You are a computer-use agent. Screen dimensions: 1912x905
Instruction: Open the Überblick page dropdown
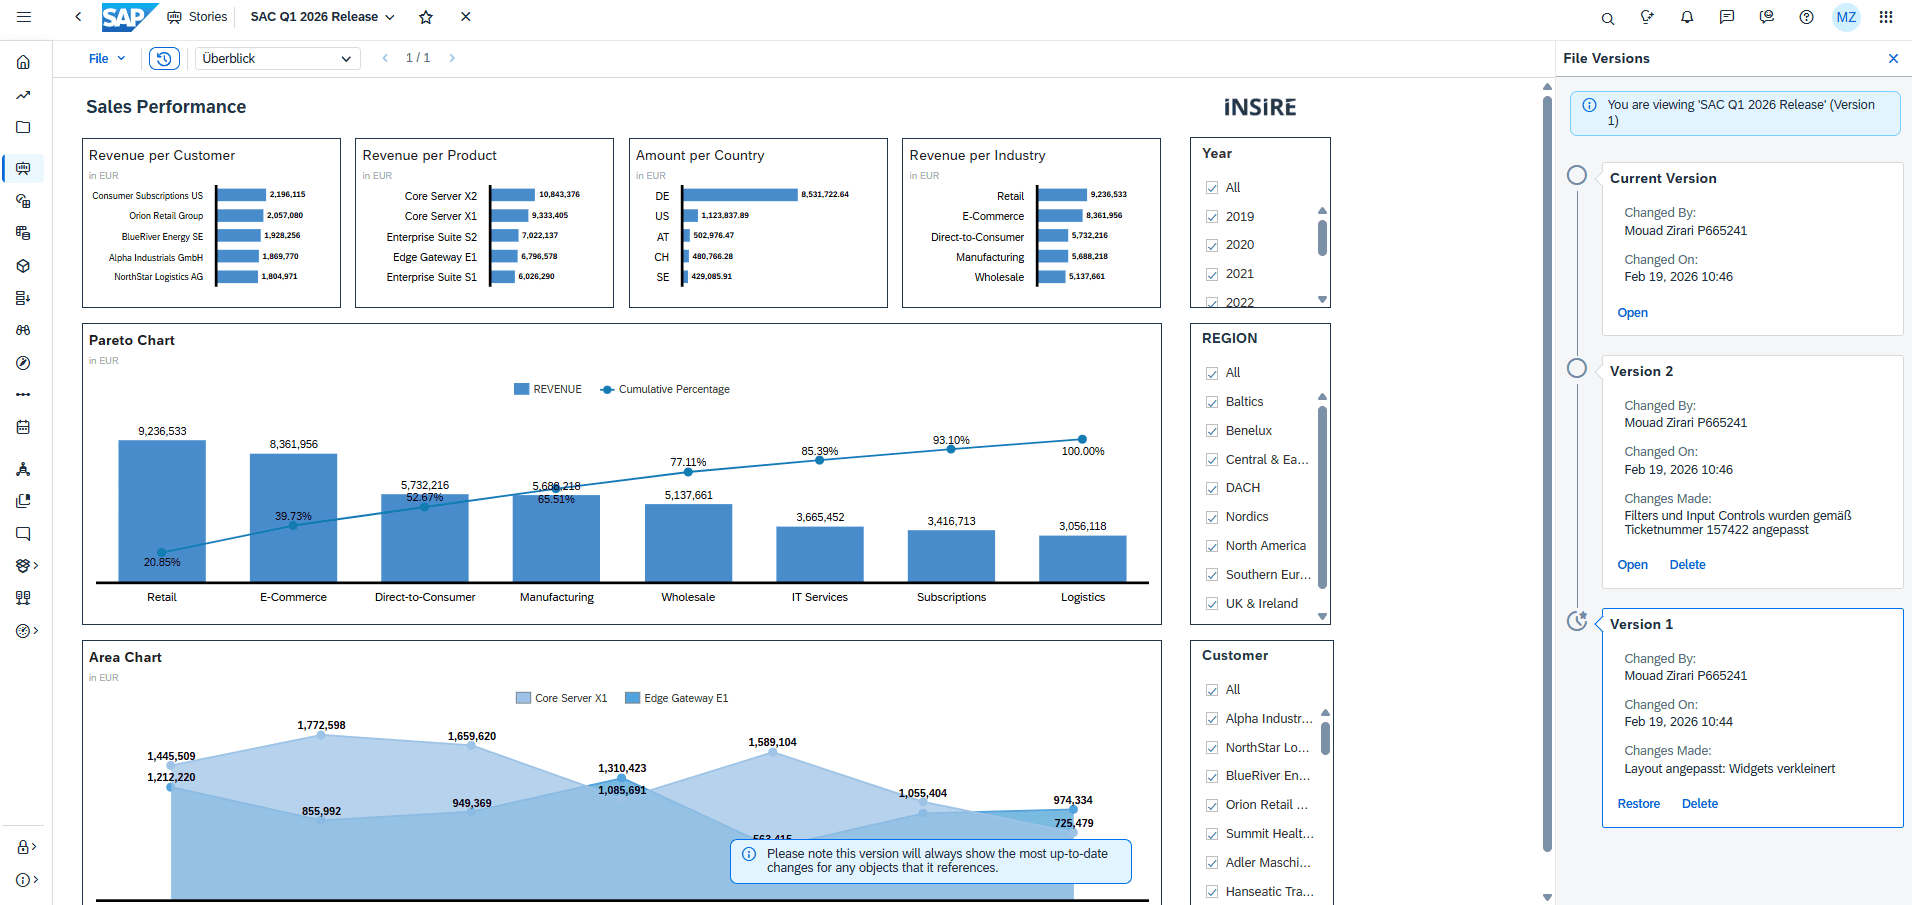click(x=277, y=59)
